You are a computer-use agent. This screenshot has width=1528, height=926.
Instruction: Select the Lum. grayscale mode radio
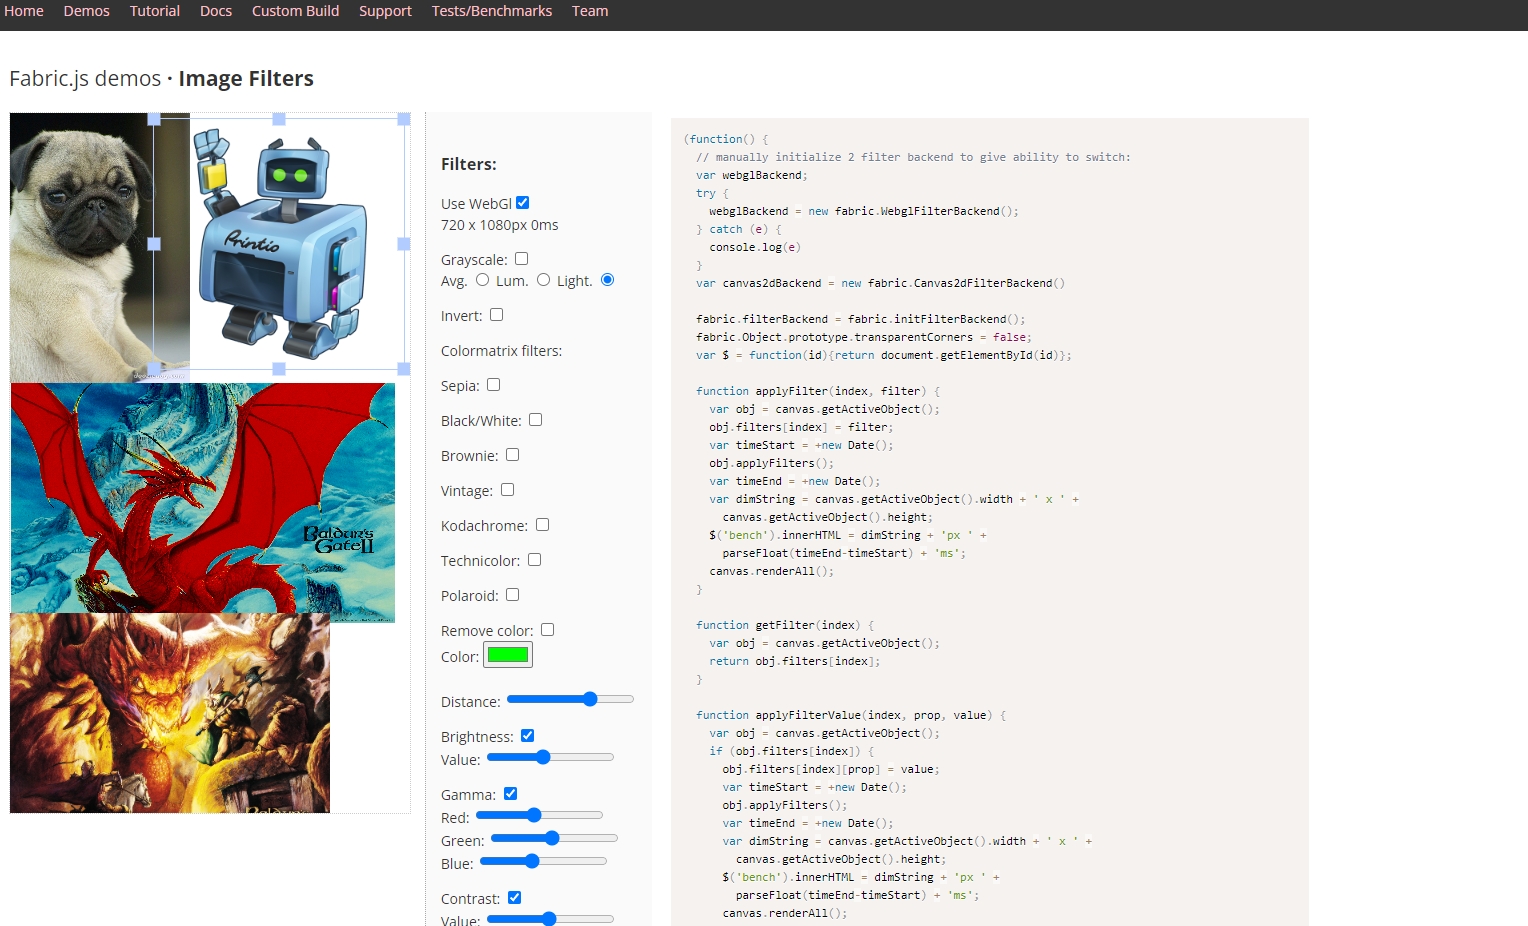(543, 280)
